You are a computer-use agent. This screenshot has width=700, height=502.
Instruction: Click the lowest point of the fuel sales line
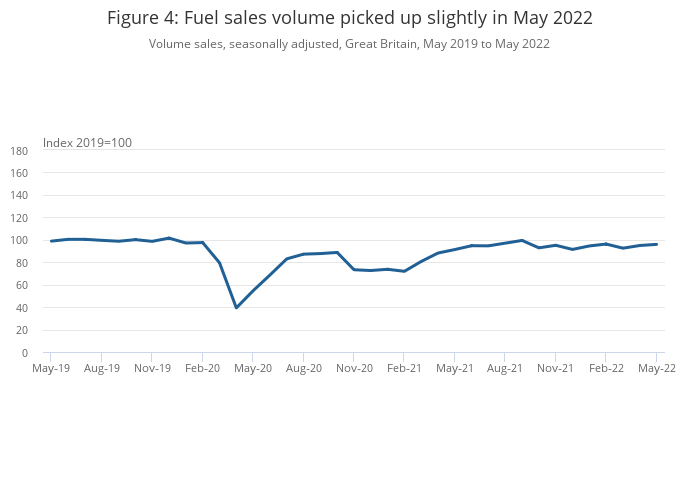[236, 307]
